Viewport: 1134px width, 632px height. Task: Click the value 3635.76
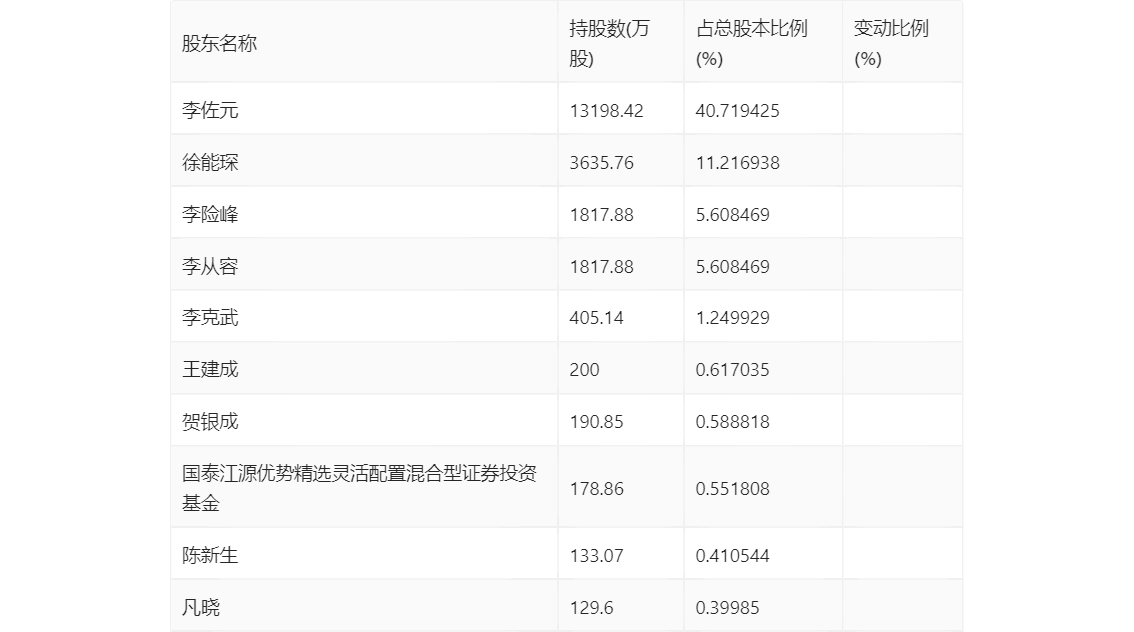tap(601, 163)
